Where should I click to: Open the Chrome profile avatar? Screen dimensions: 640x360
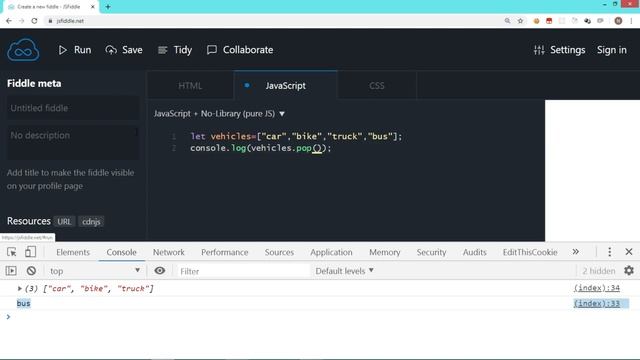click(x=618, y=21)
